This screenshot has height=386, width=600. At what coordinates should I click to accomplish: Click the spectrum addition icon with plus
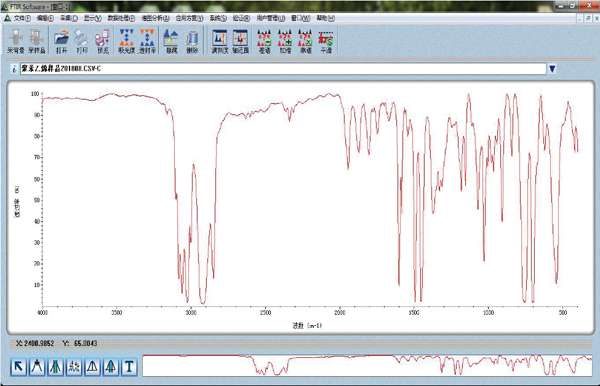tap(285, 41)
